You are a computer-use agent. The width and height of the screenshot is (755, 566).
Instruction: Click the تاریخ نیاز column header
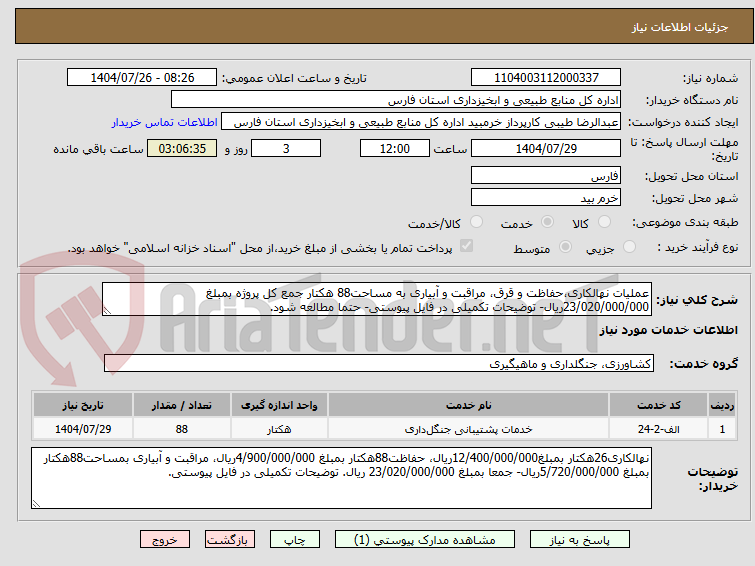click(x=83, y=405)
